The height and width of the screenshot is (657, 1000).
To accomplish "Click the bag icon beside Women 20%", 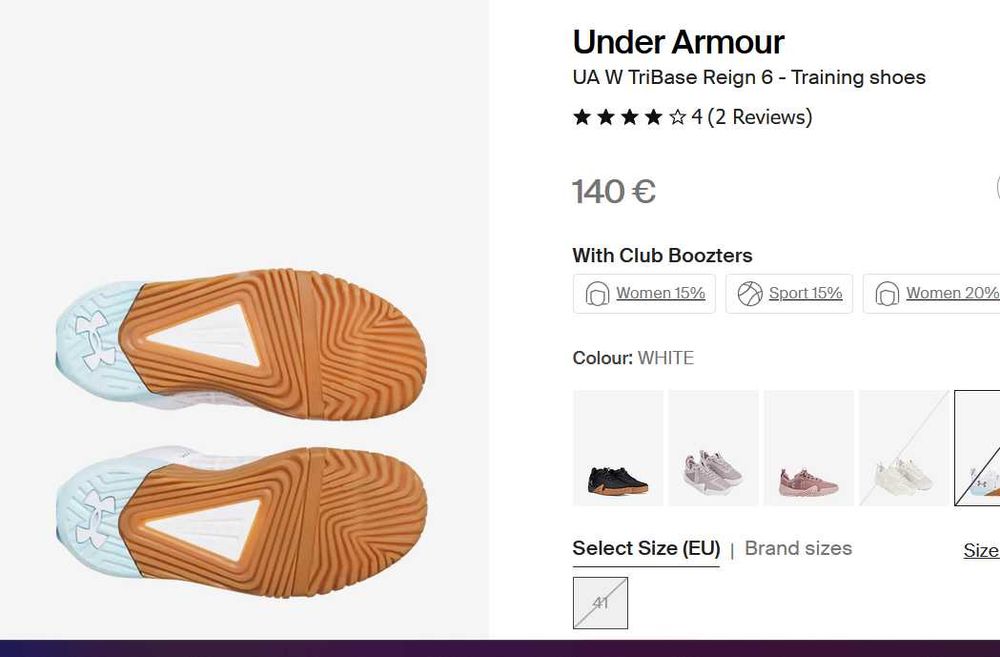I will [x=887, y=294].
